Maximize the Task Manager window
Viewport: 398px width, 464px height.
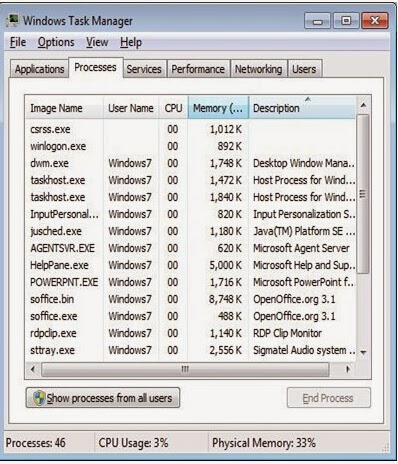346,21
